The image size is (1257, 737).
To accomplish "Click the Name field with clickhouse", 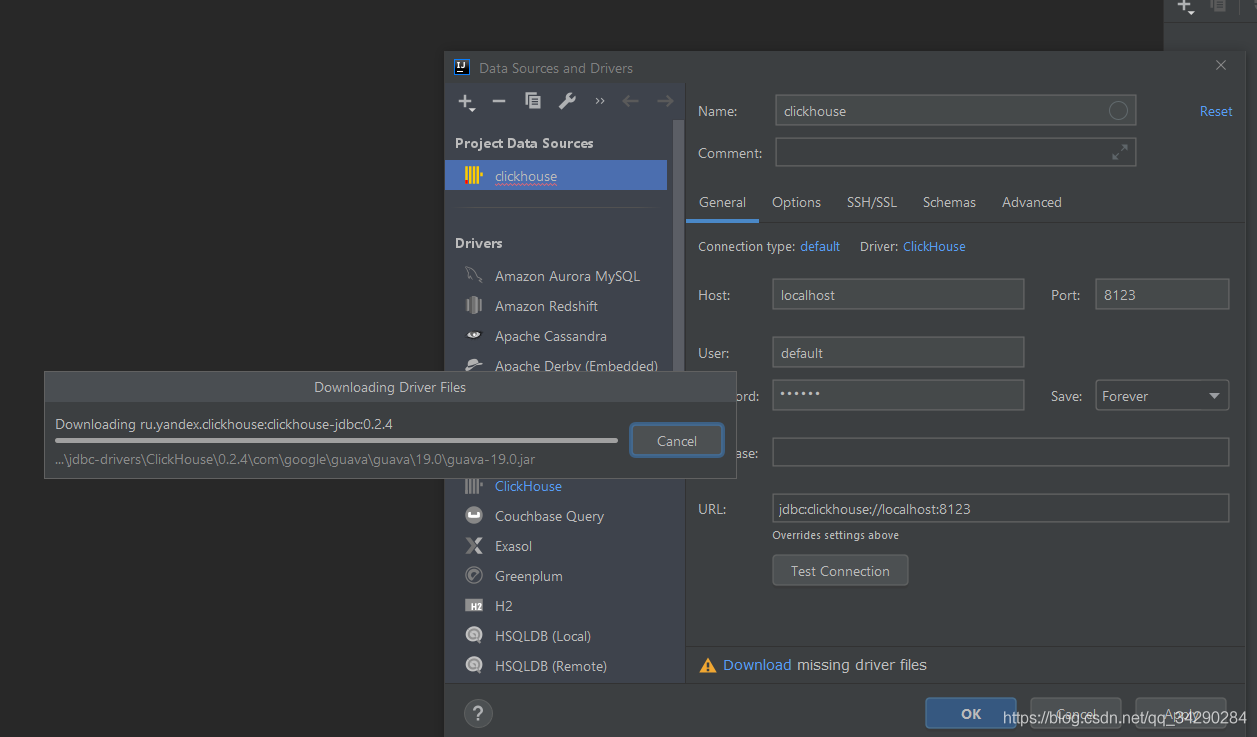I will [x=955, y=111].
